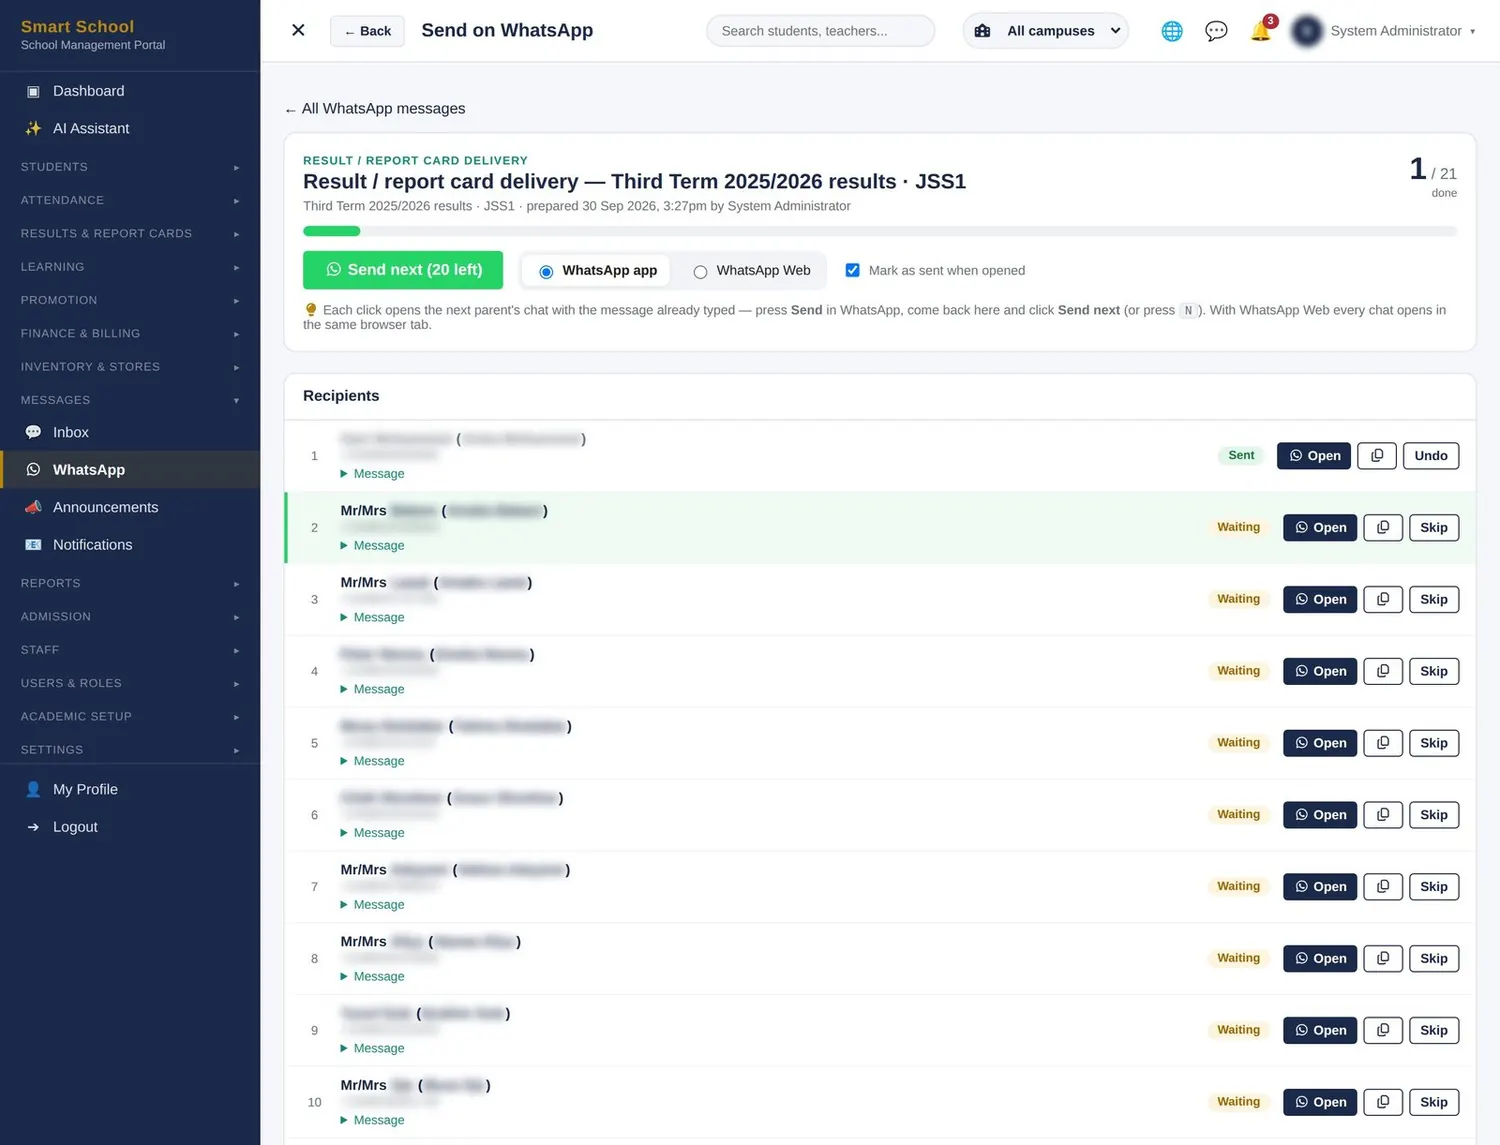Open the chat bubble icon in header

(x=1216, y=31)
